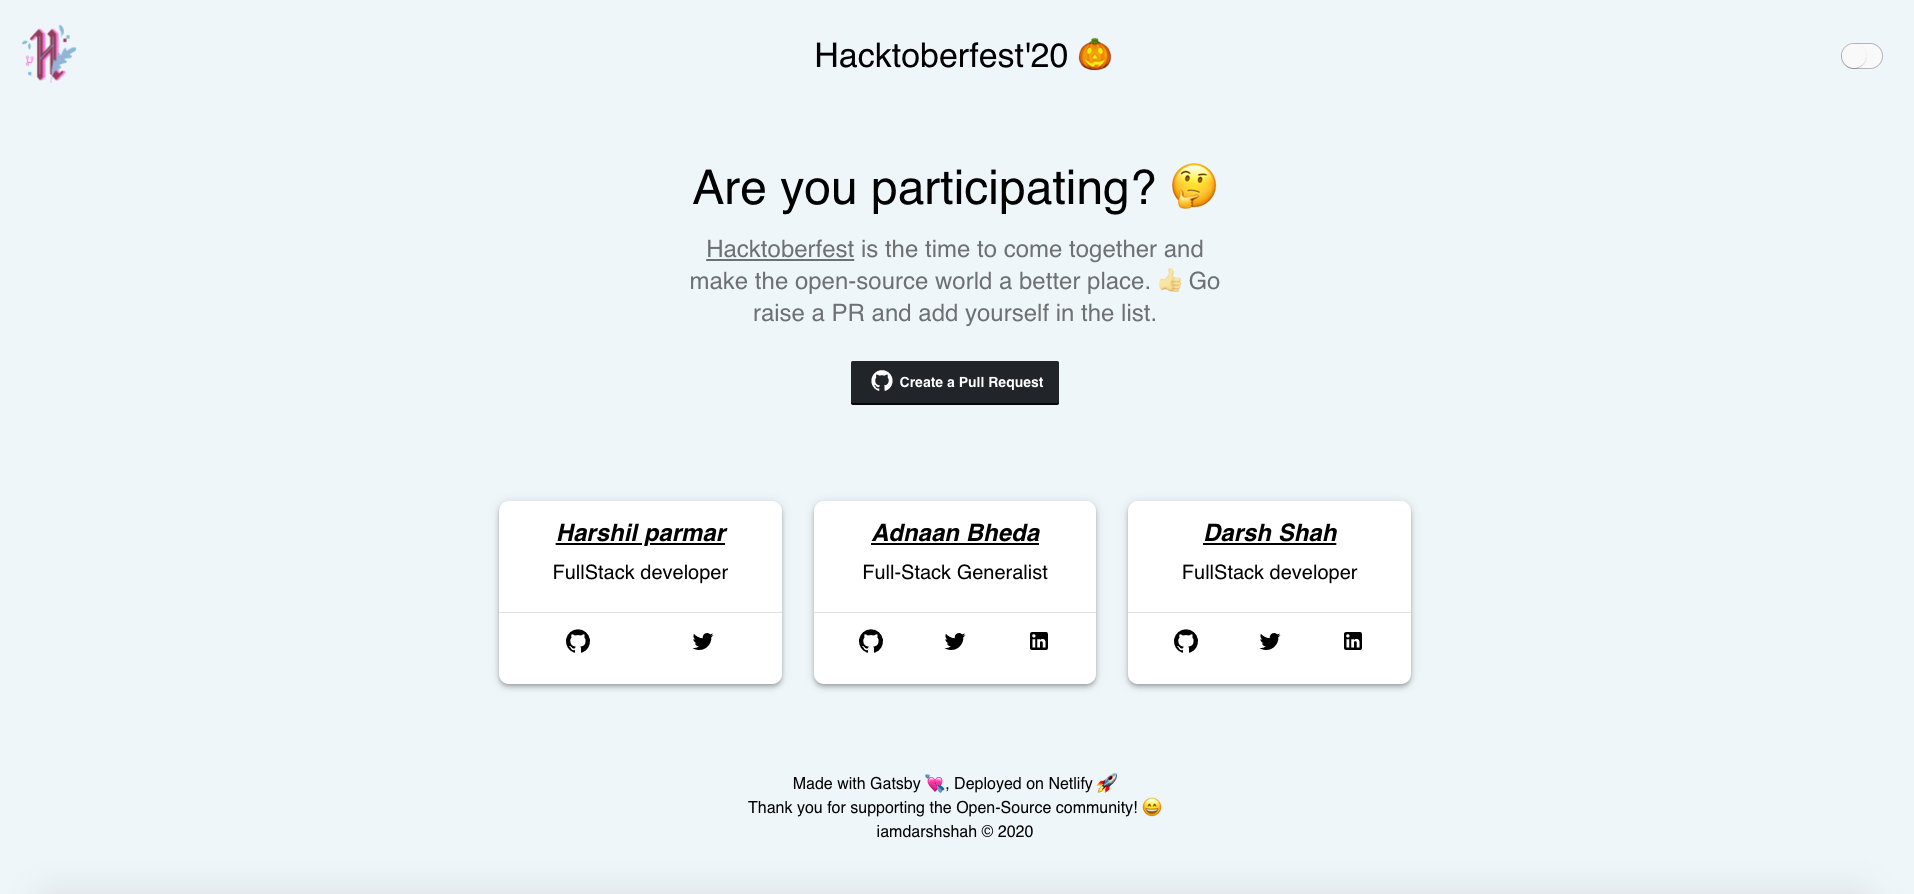Click the Hacktoberfest logo in corner
1914x894 pixels.
pyautogui.click(x=49, y=54)
